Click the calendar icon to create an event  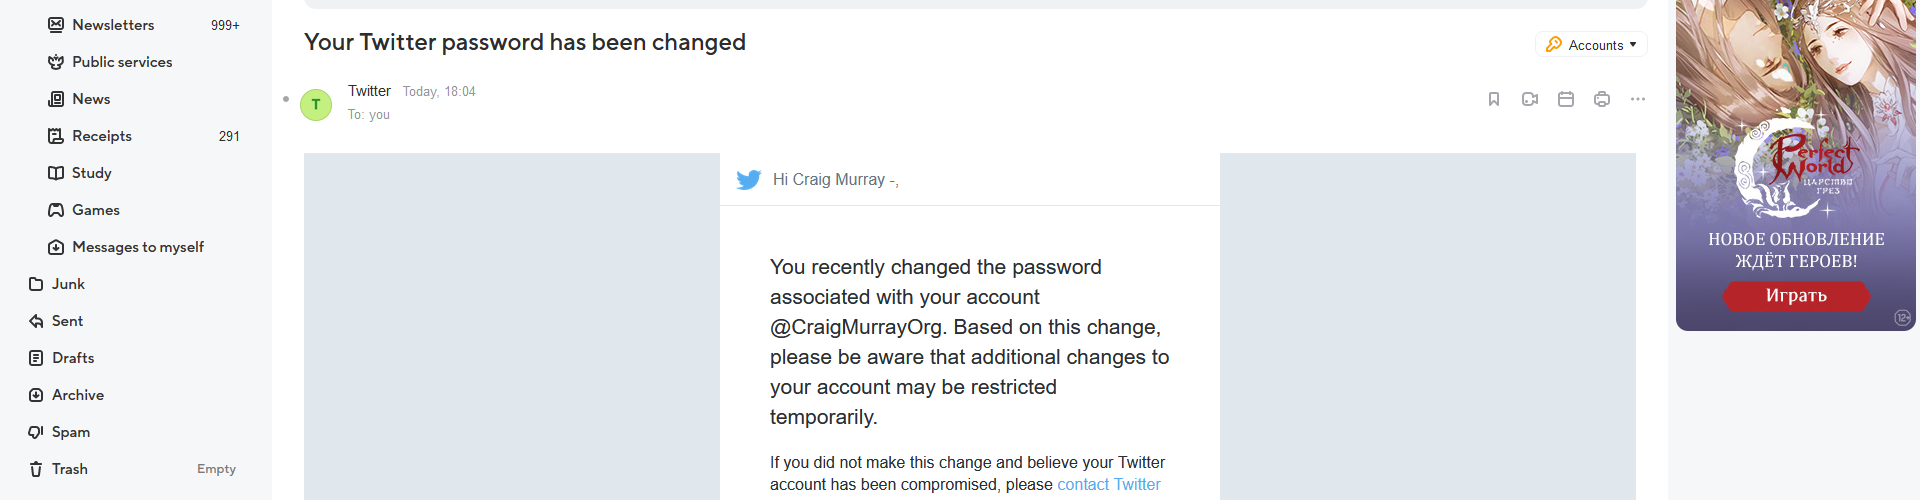pyautogui.click(x=1566, y=99)
